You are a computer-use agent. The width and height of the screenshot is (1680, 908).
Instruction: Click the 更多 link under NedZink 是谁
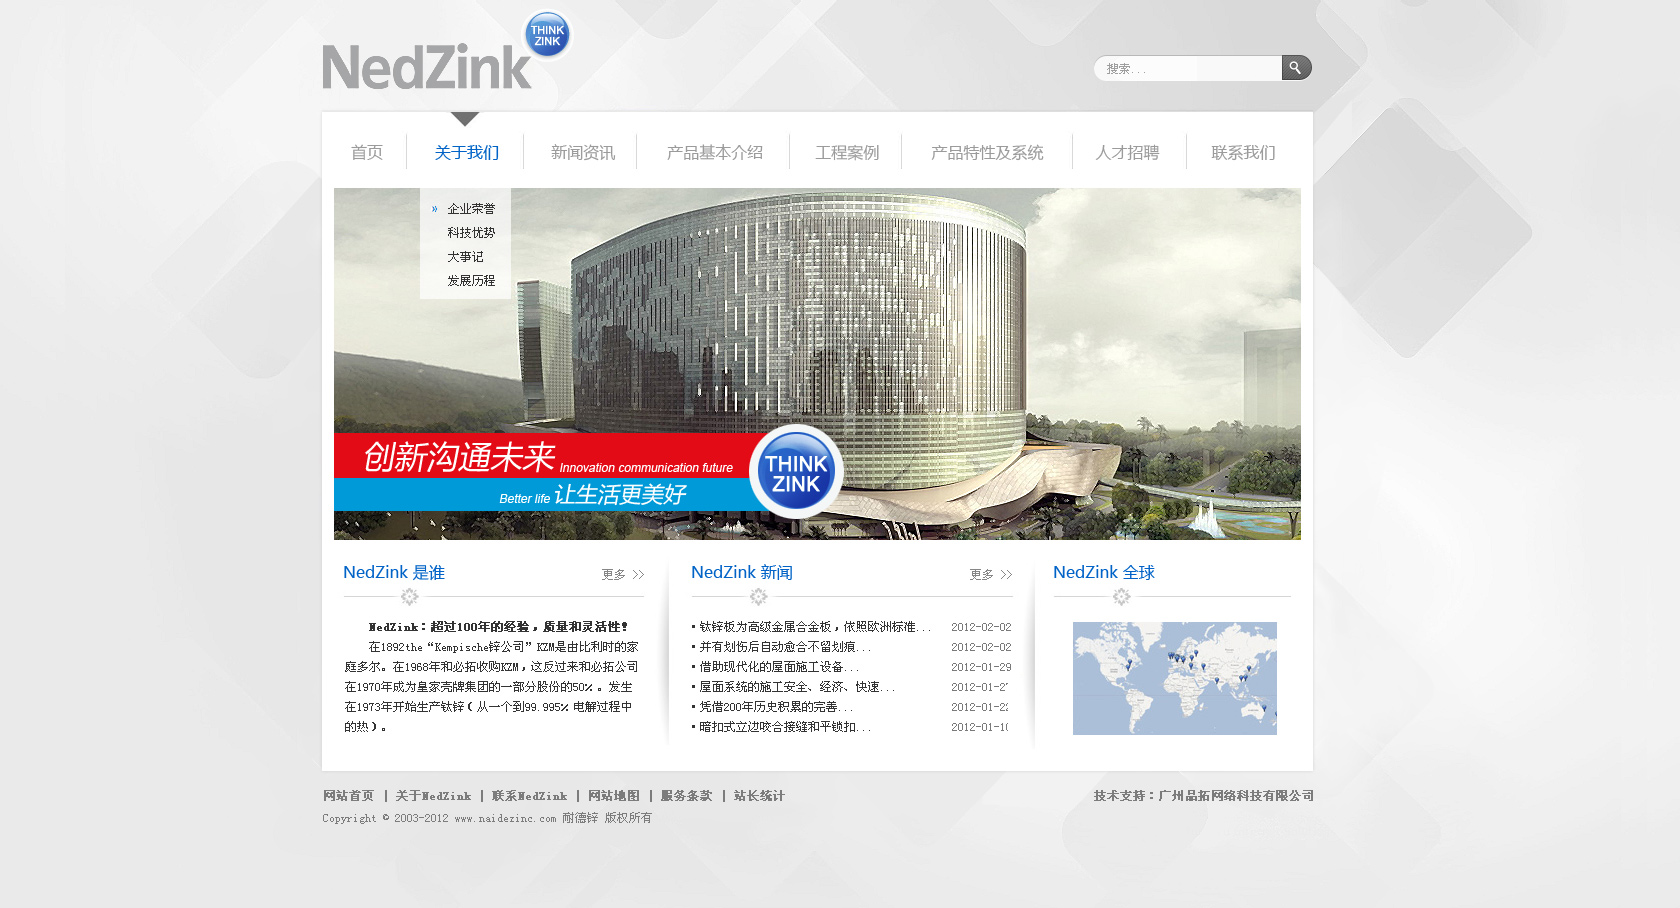point(614,575)
